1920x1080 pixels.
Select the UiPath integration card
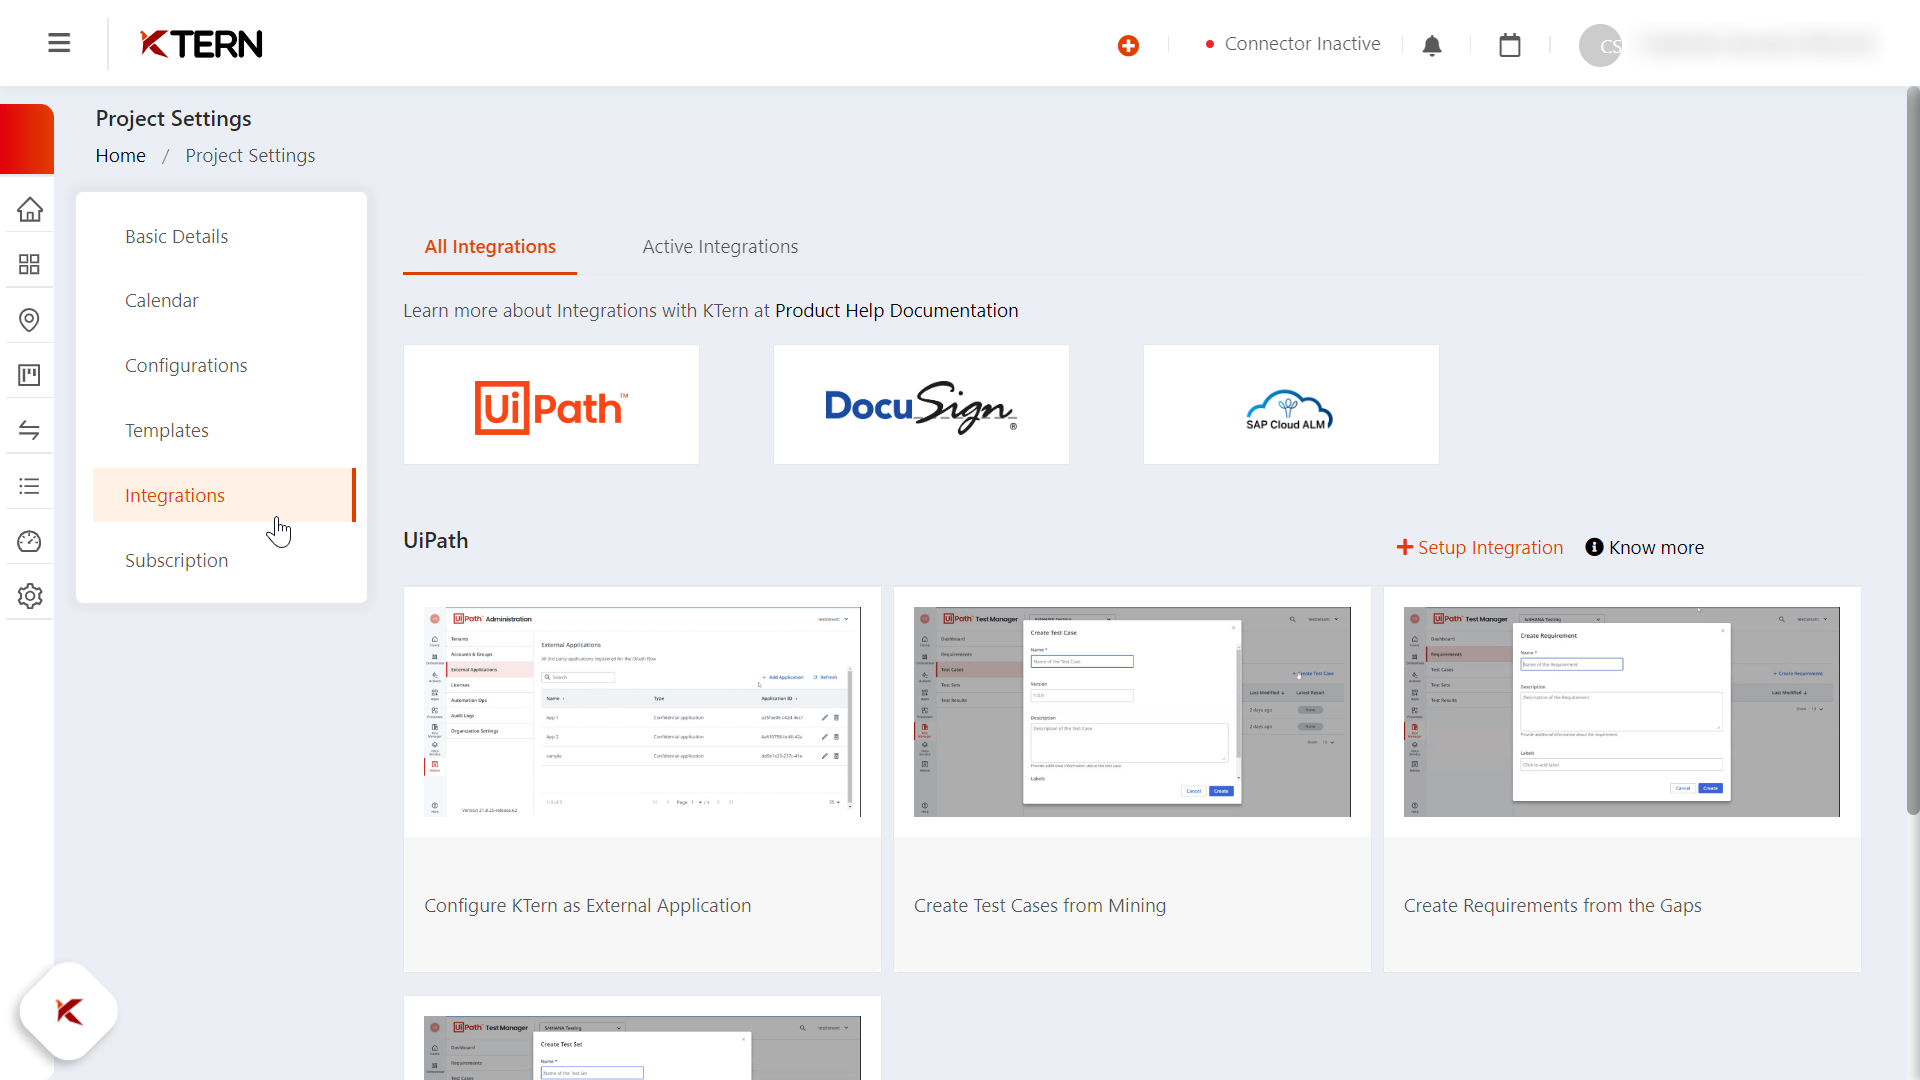[551, 404]
